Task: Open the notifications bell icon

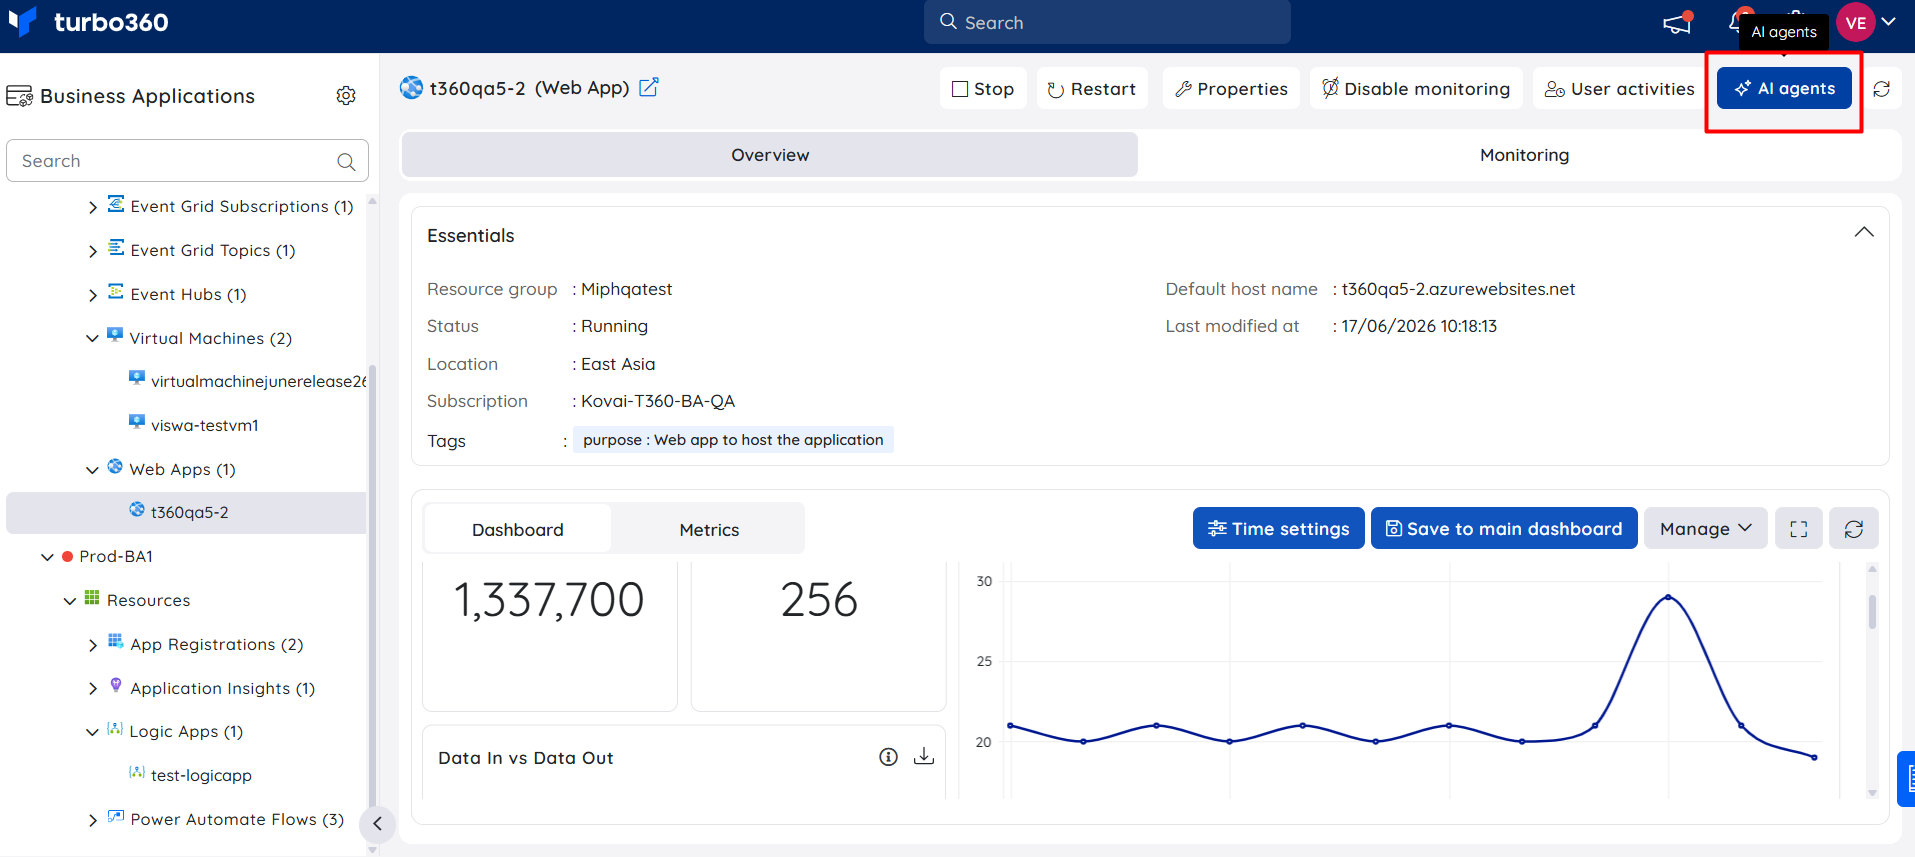Action: click(x=1738, y=21)
